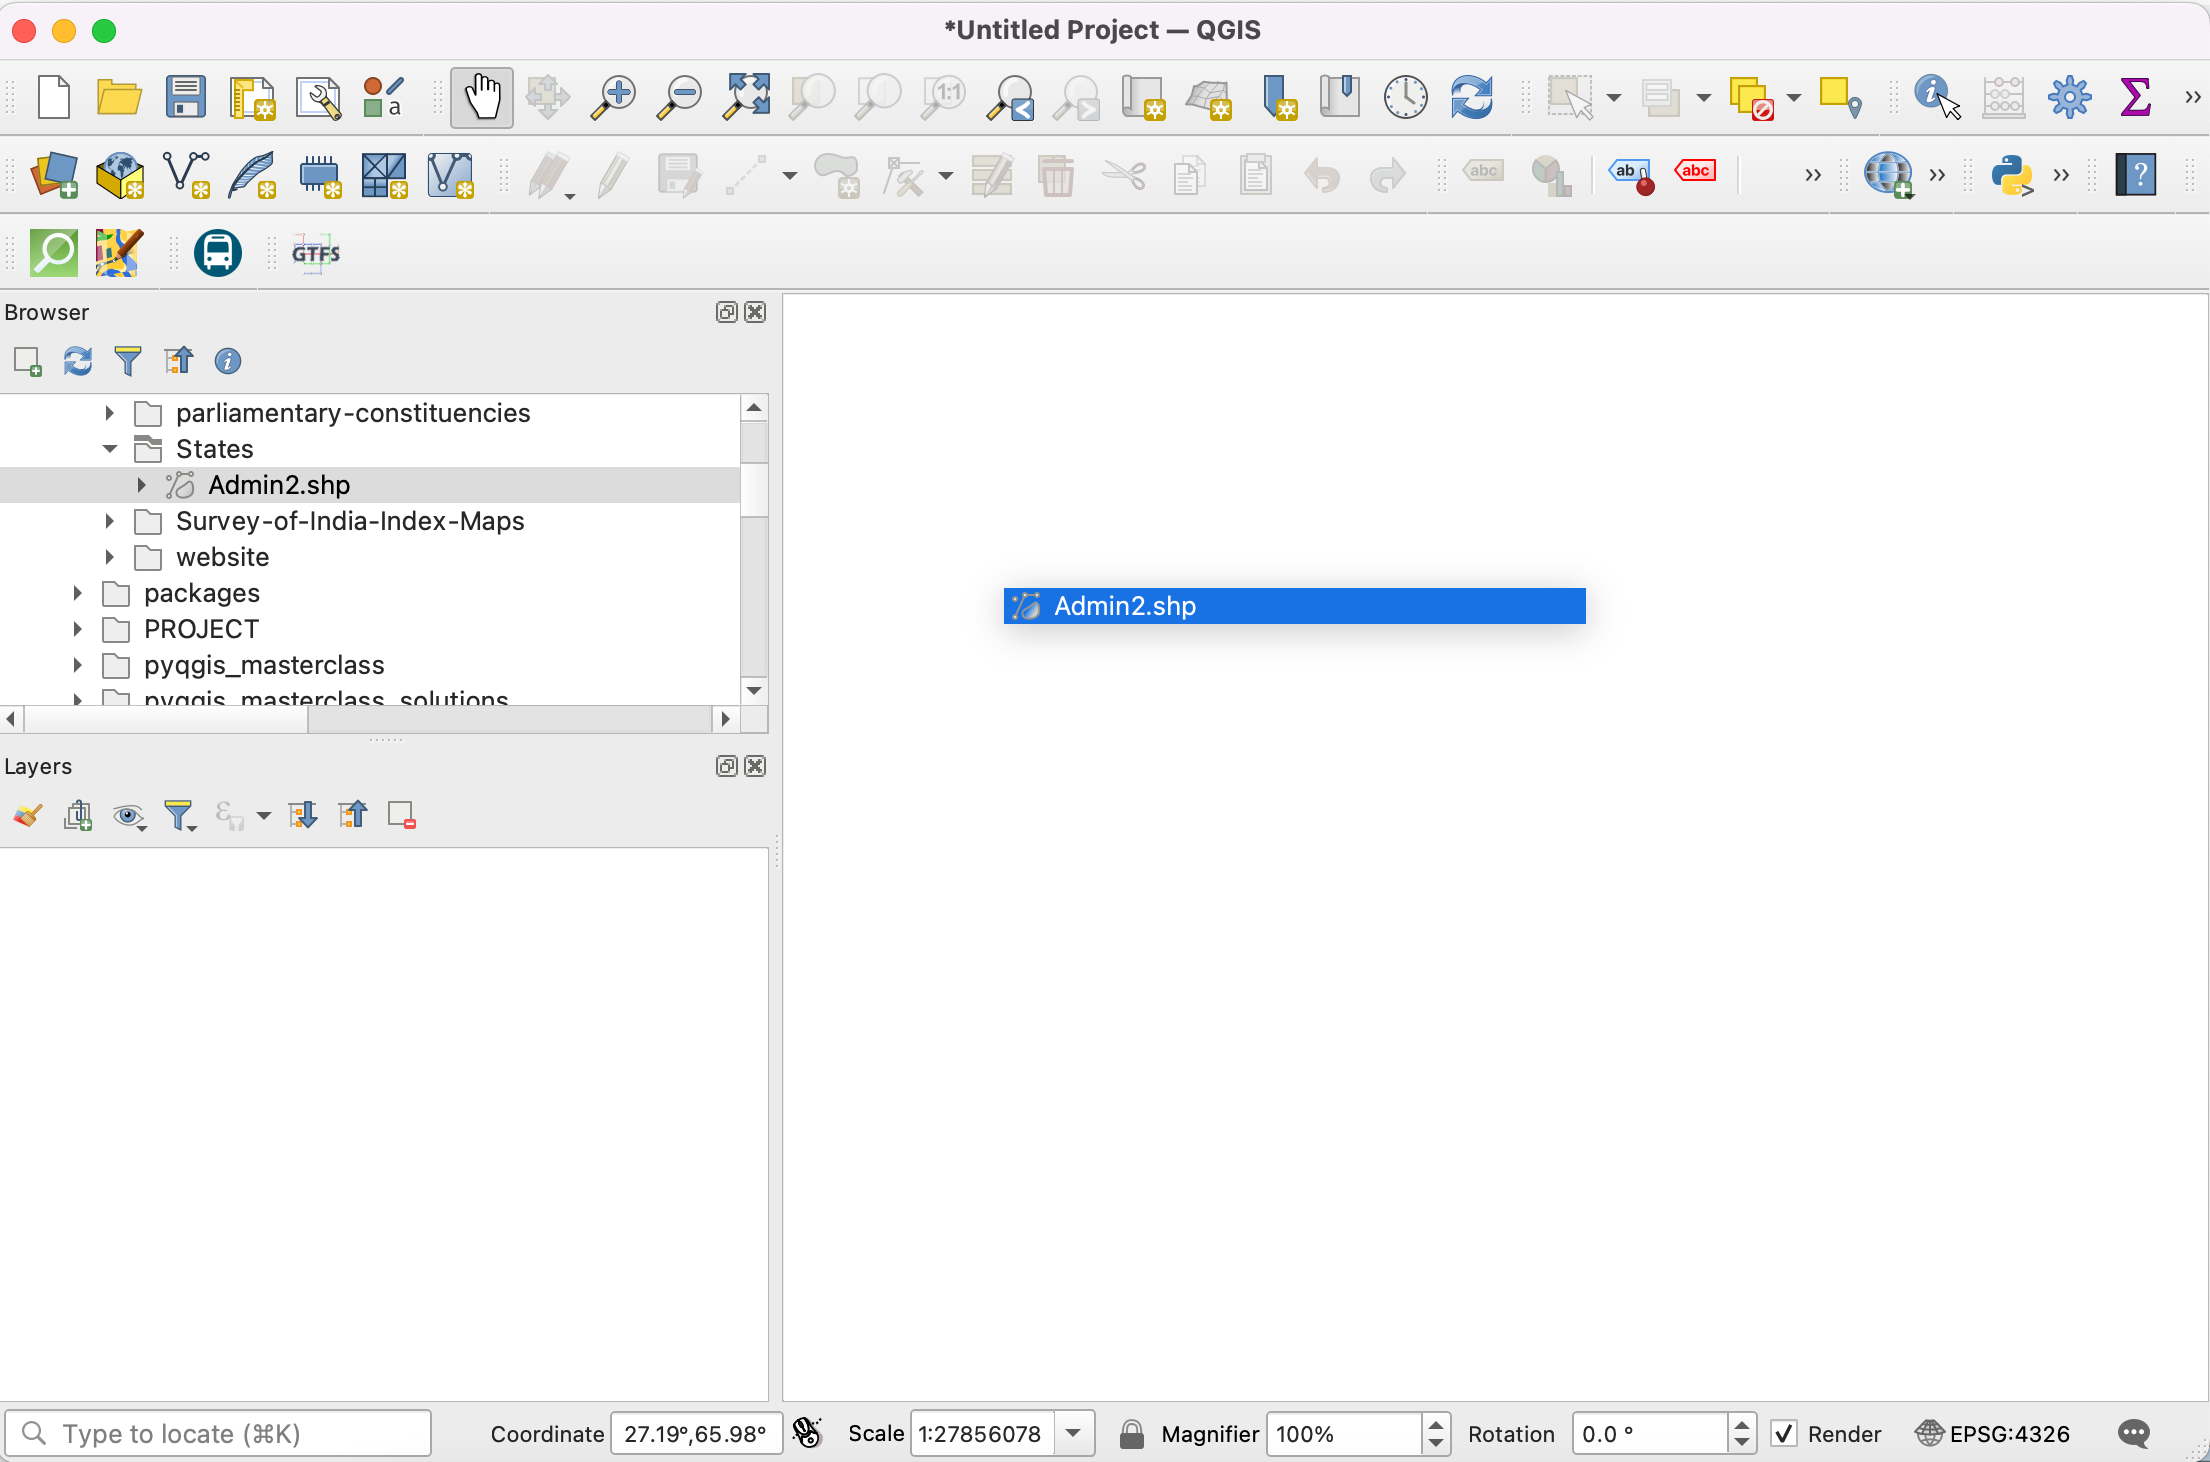Collapse the States folder

[x=110, y=449]
